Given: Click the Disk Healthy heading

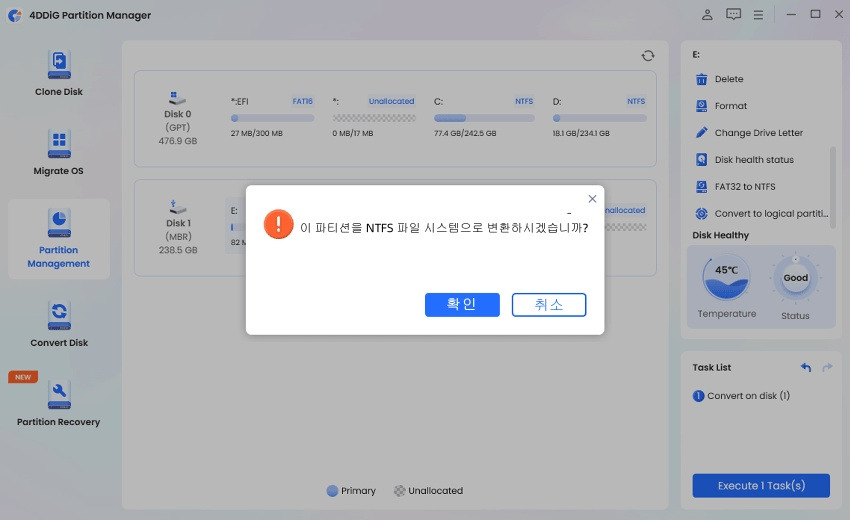Looking at the screenshot, I should coord(720,235).
